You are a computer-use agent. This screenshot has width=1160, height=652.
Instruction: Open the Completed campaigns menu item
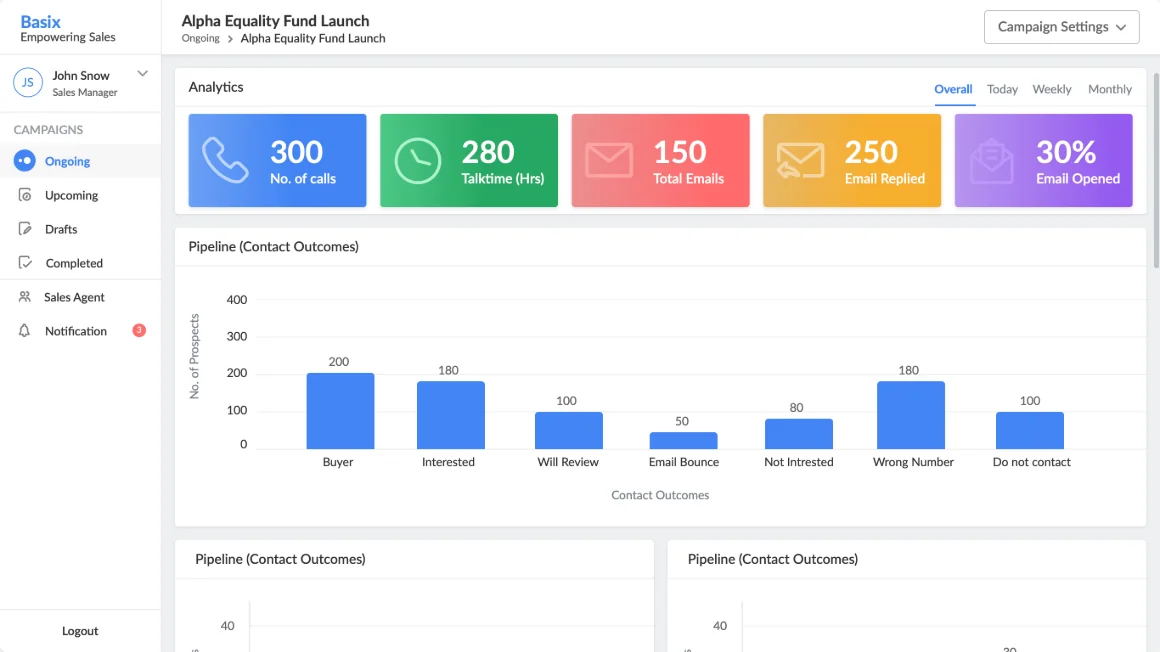(x=80, y=263)
